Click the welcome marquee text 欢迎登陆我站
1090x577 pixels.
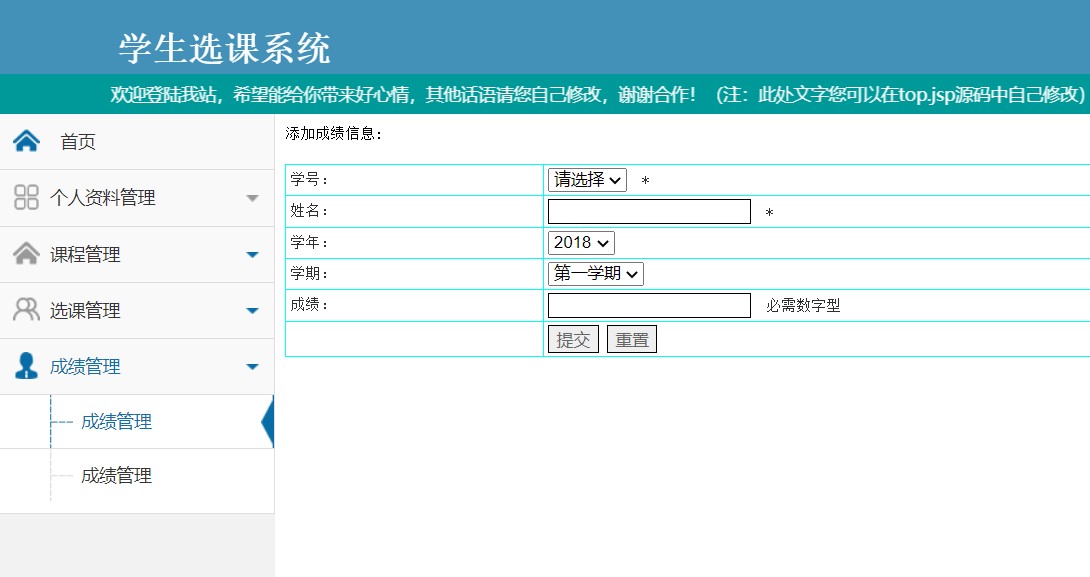click(x=163, y=95)
